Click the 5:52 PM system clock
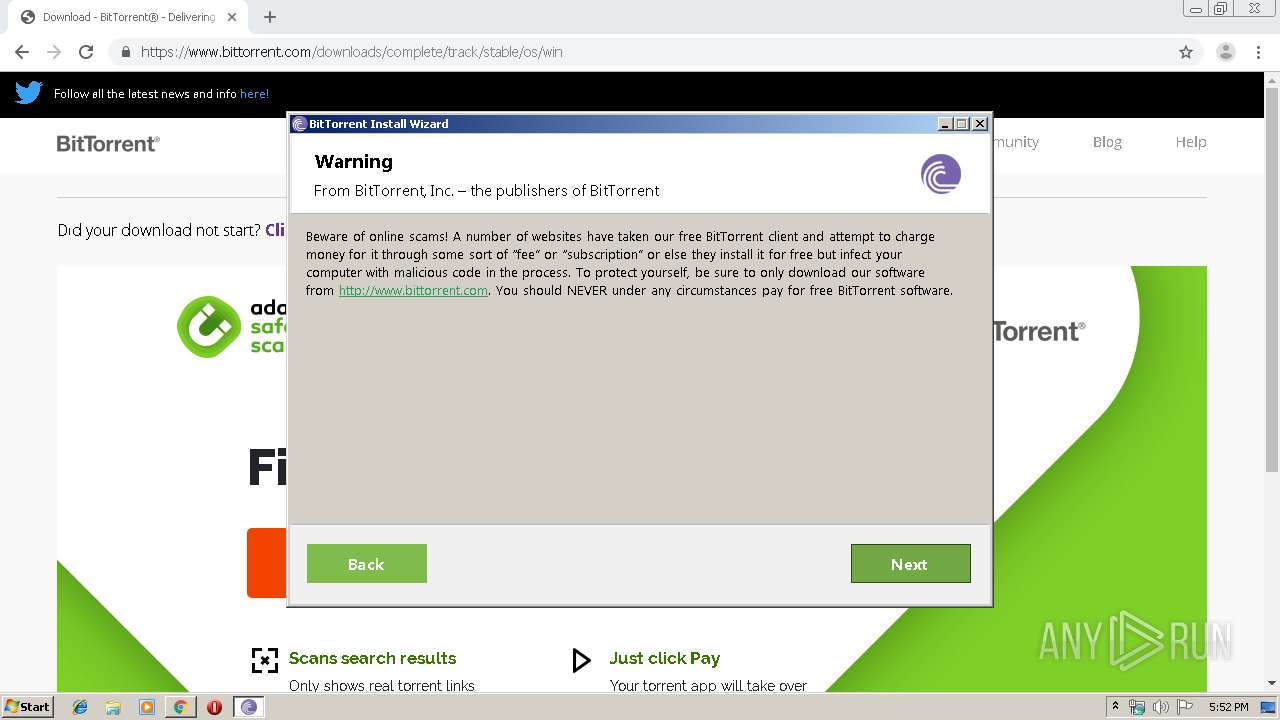Screen dimensions: 1280x720 coord(1228,707)
